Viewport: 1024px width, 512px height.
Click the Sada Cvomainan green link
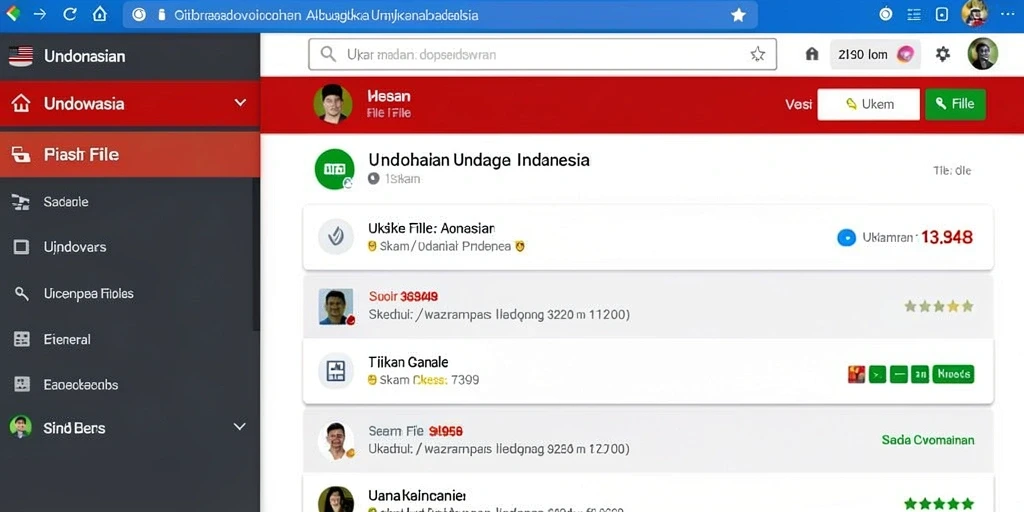(x=928, y=440)
